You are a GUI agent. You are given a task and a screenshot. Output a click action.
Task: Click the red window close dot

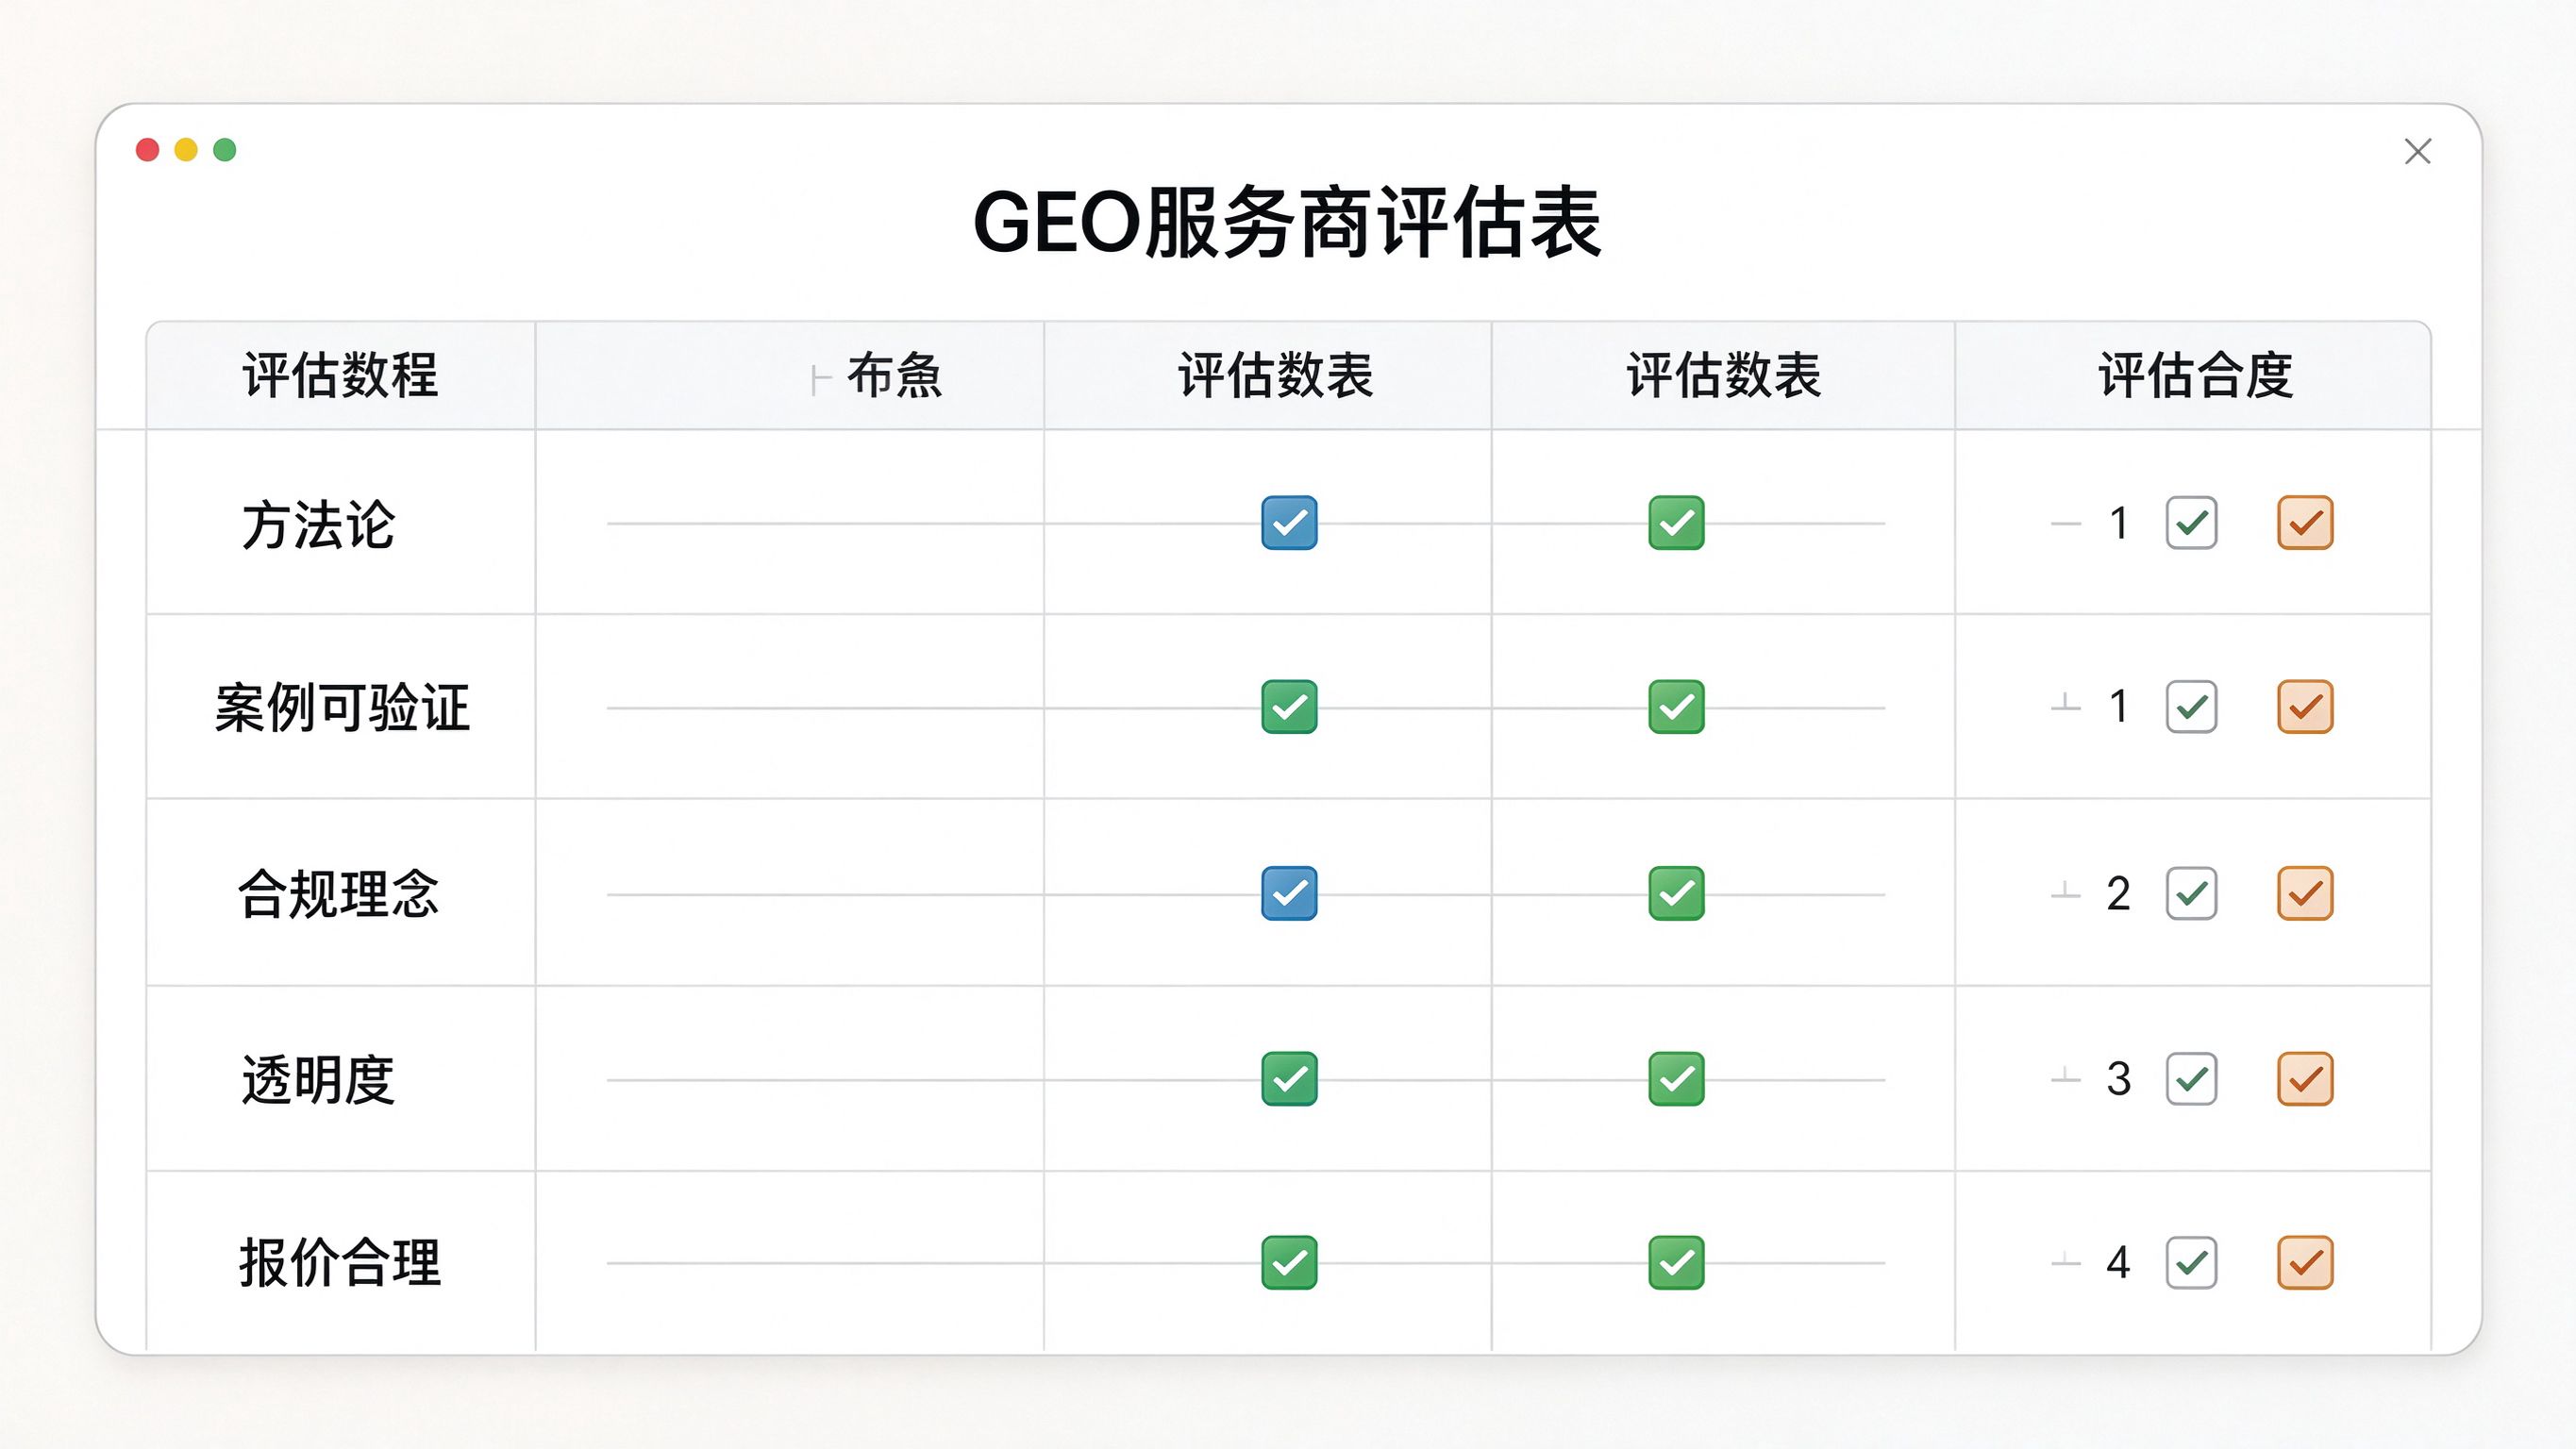[x=148, y=150]
